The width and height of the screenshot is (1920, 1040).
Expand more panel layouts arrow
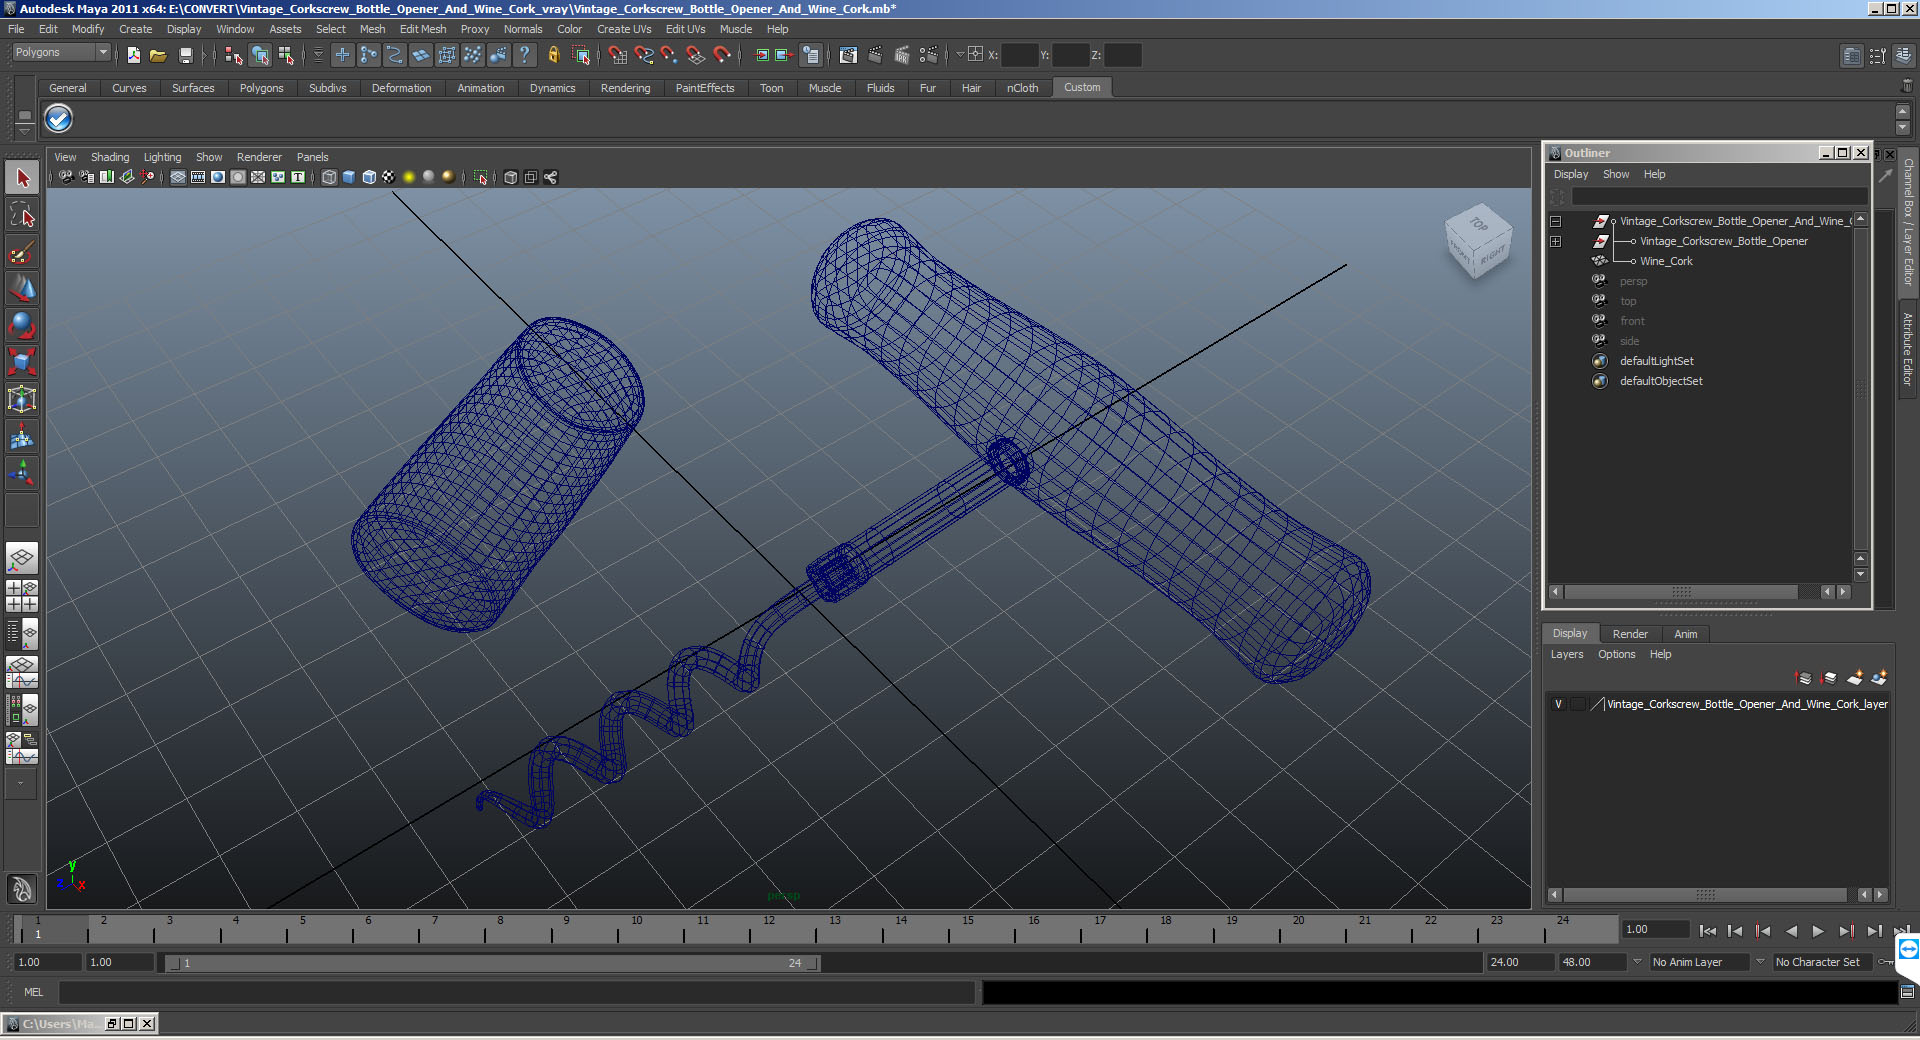20,784
